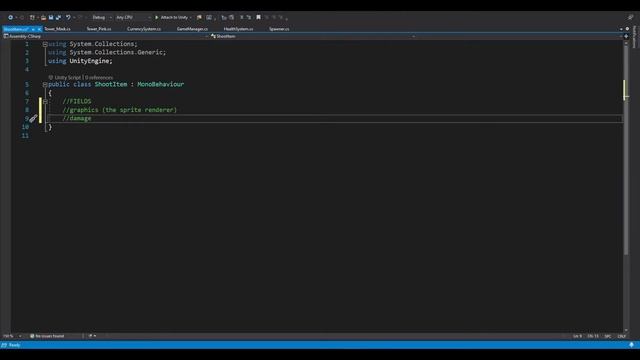The image size is (640, 360).
Task: Click the '//graphics (the sprite renderer)' comment
Action: click(120, 110)
